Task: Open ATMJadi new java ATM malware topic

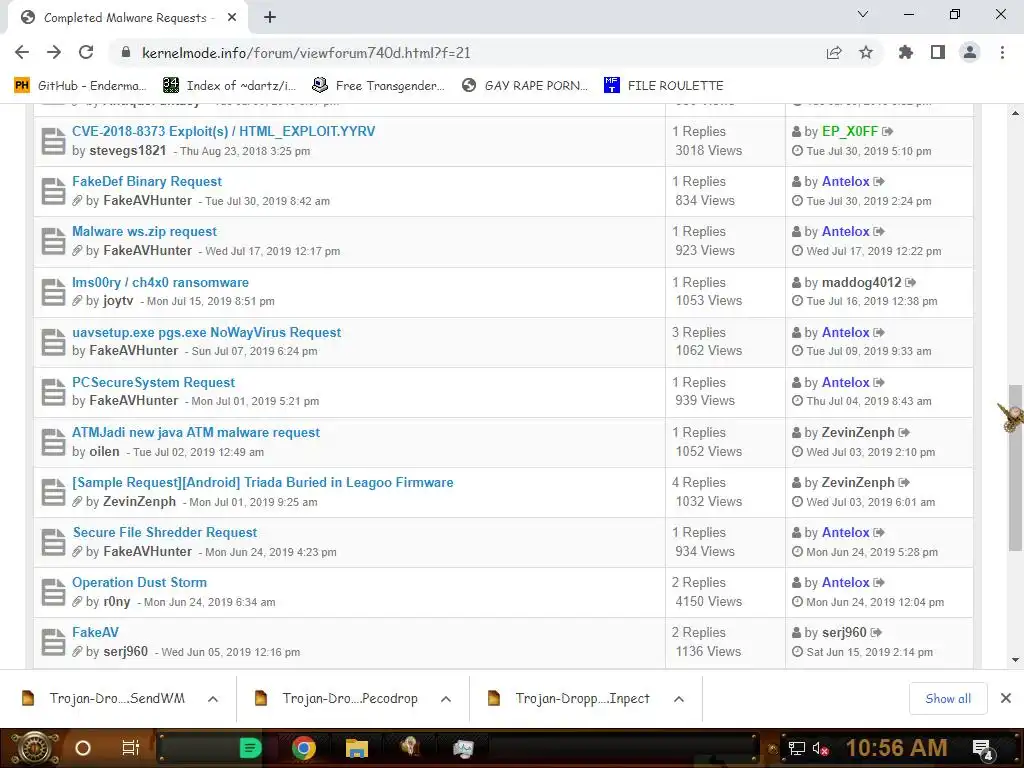Action: pos(196,433)
